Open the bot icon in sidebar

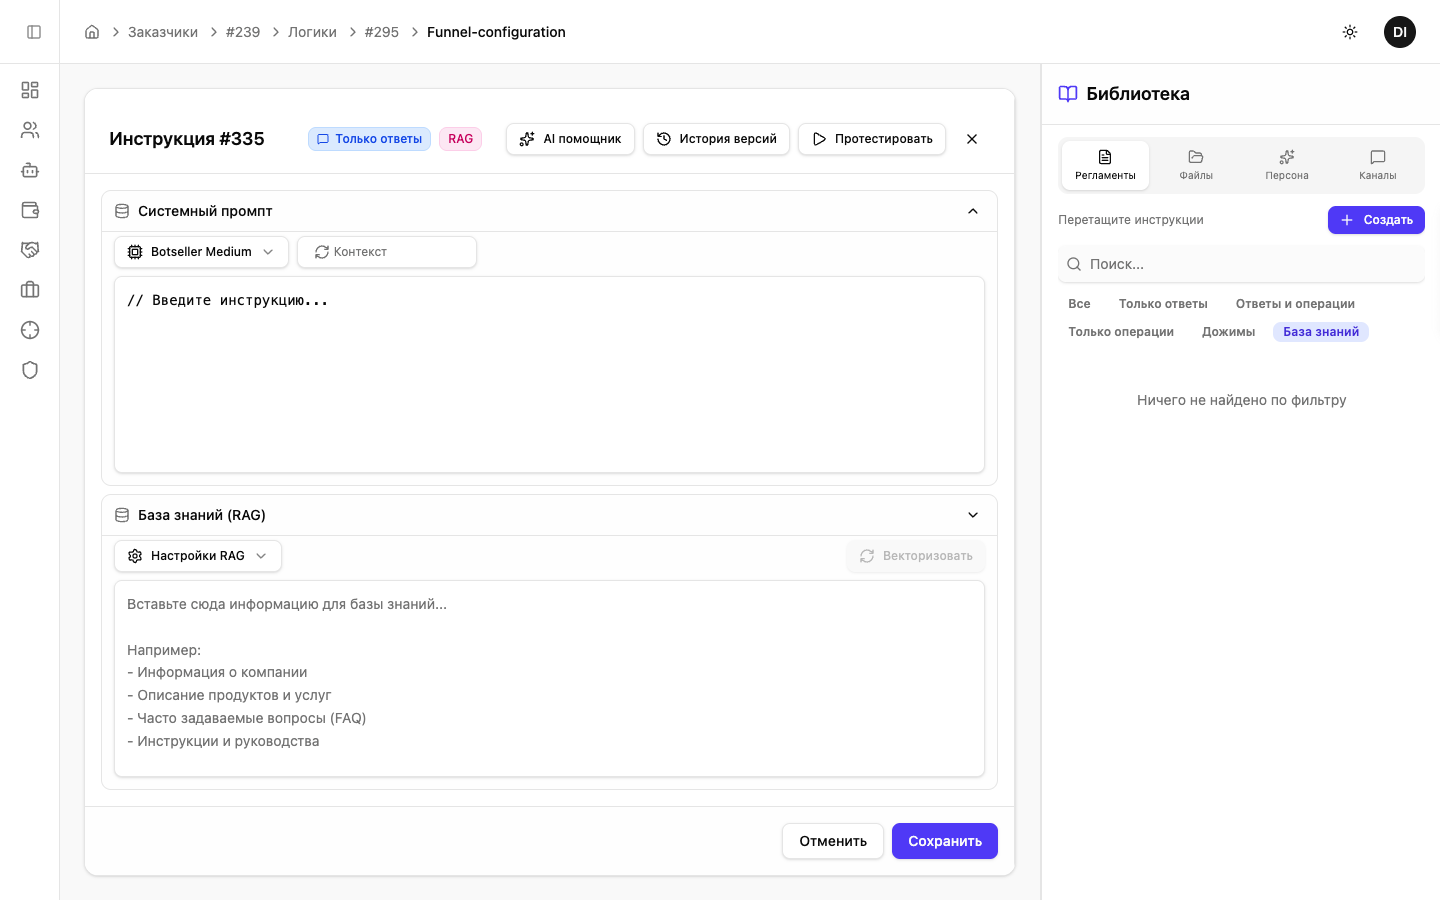(30, 170)
